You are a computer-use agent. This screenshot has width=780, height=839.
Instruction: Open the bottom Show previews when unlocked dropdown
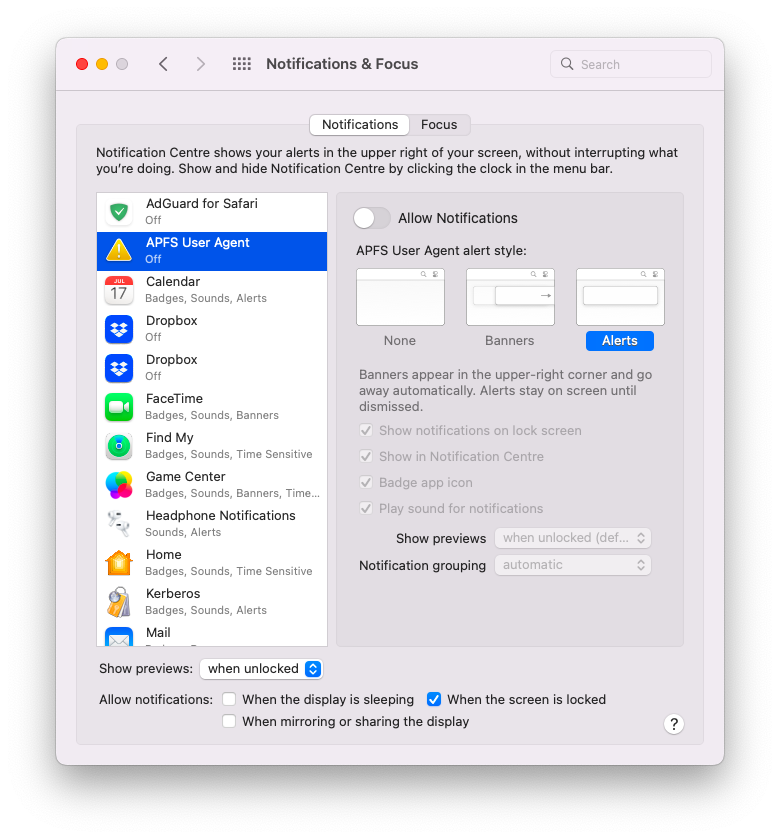point(261,669)
